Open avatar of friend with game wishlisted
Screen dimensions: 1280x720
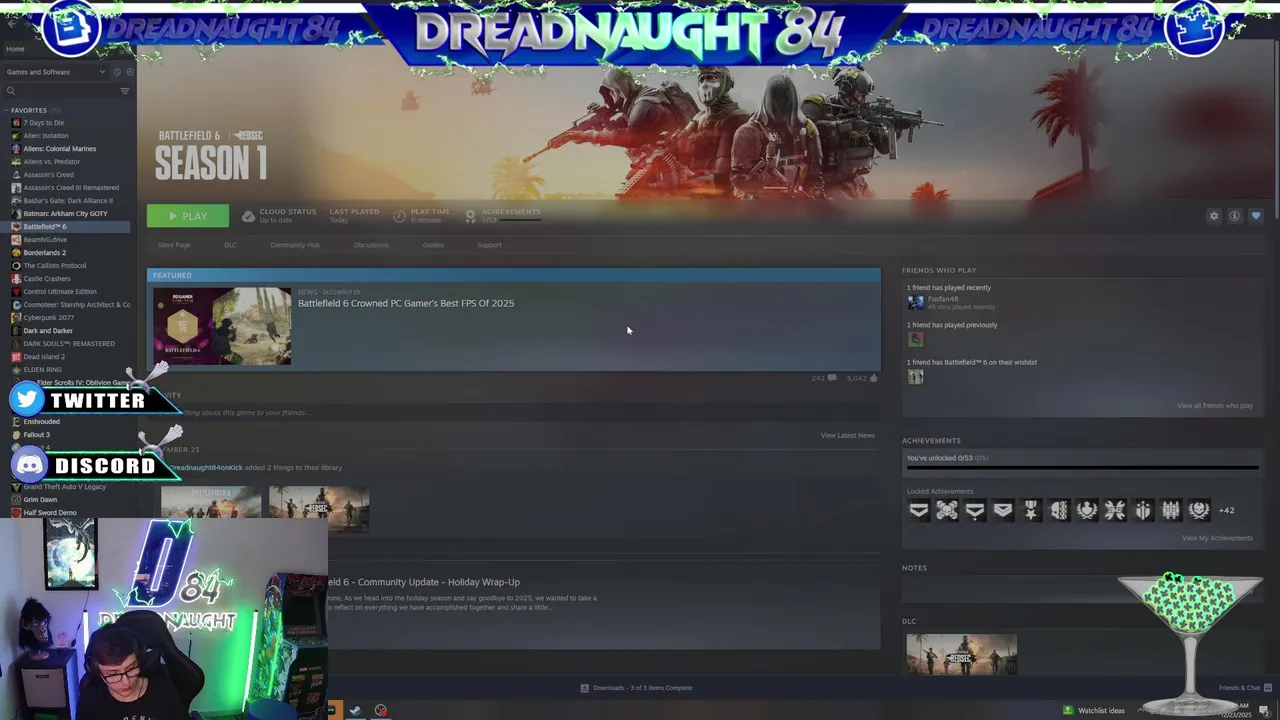(915, 377)
